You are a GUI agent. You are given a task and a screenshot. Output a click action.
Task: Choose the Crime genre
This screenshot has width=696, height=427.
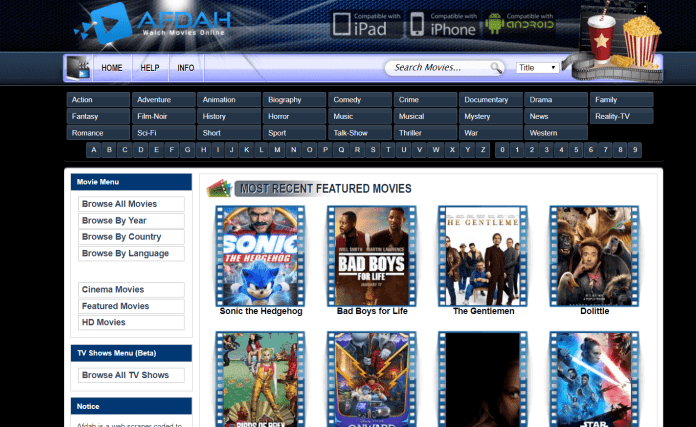tap(425, 100)
